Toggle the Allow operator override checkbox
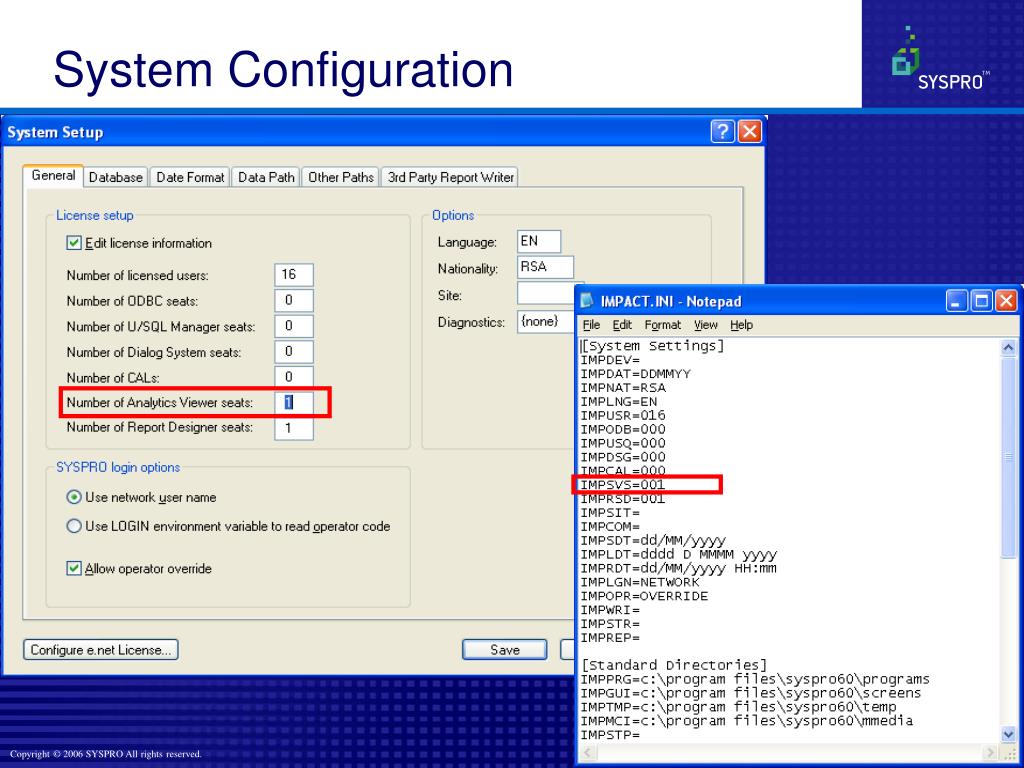This screenshot has height=768, width=1024. pos(74,568)
